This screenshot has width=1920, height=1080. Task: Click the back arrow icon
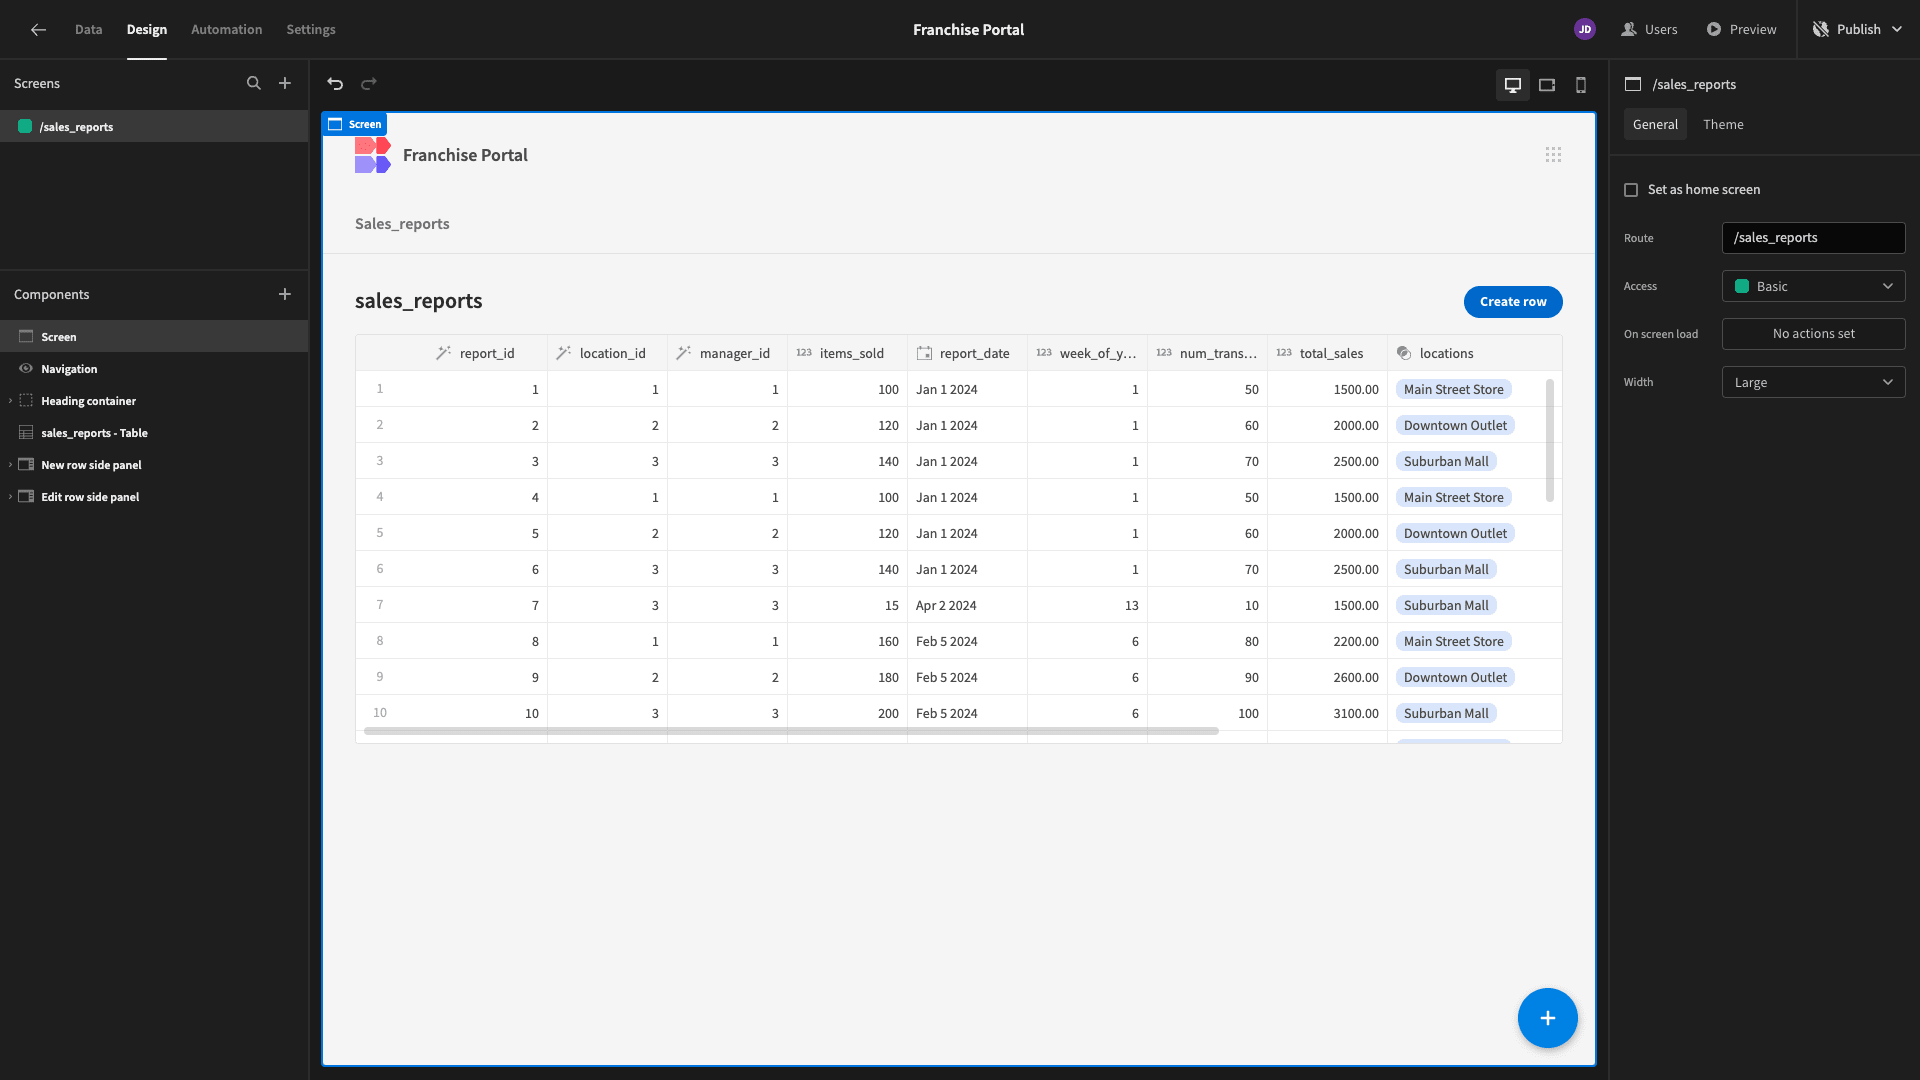point(38,30)
